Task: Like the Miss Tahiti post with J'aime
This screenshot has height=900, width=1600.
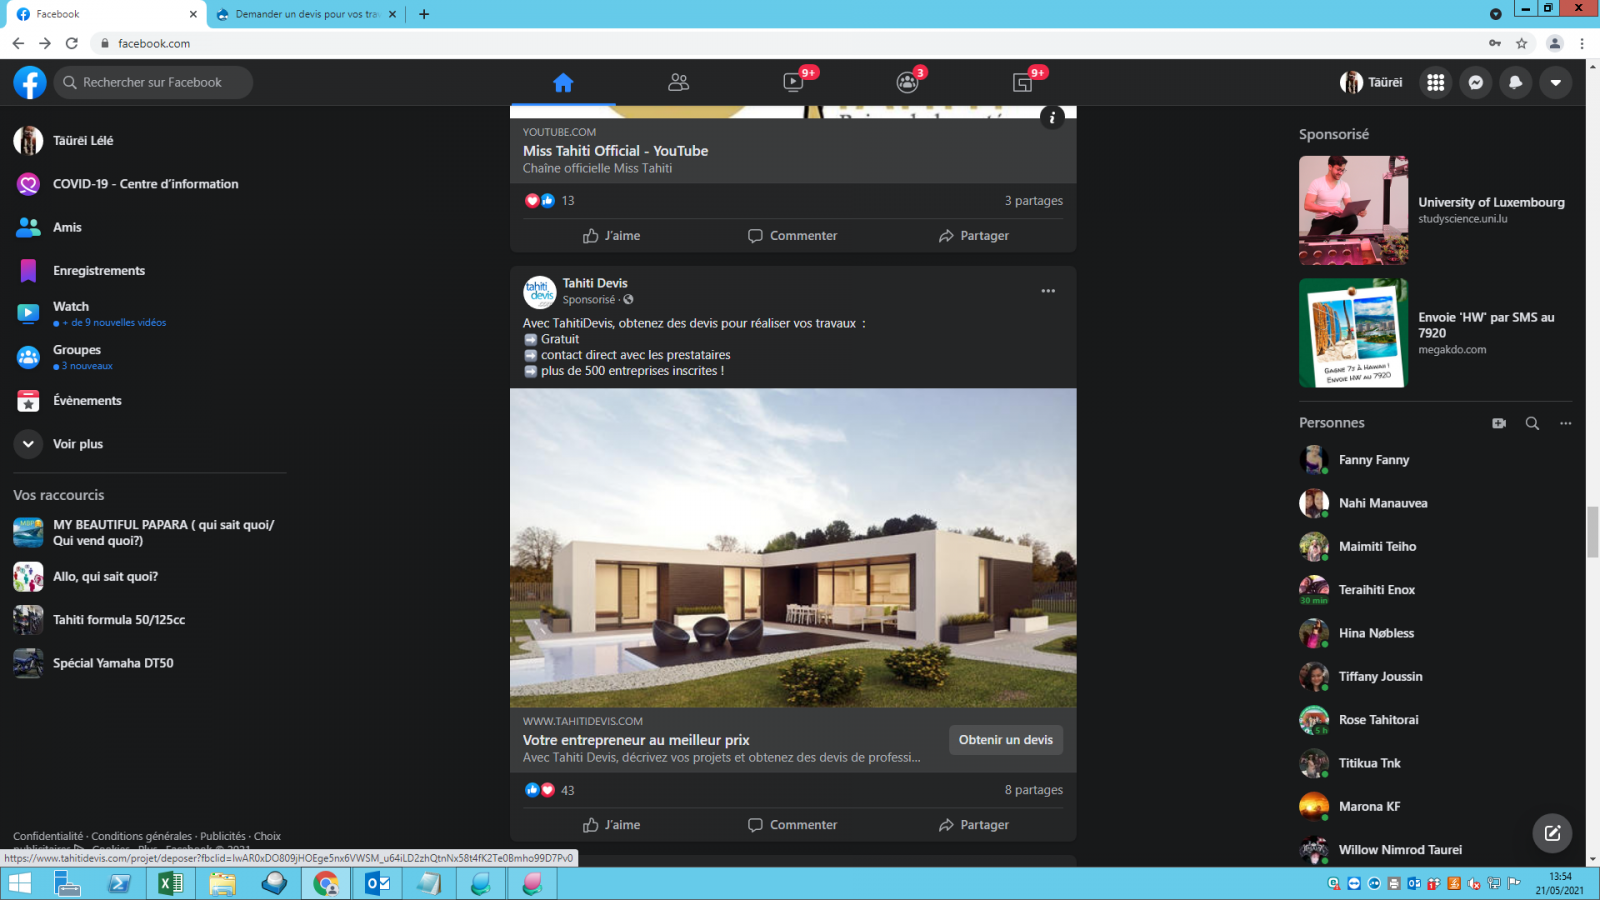Action: [x=611, y=236]
